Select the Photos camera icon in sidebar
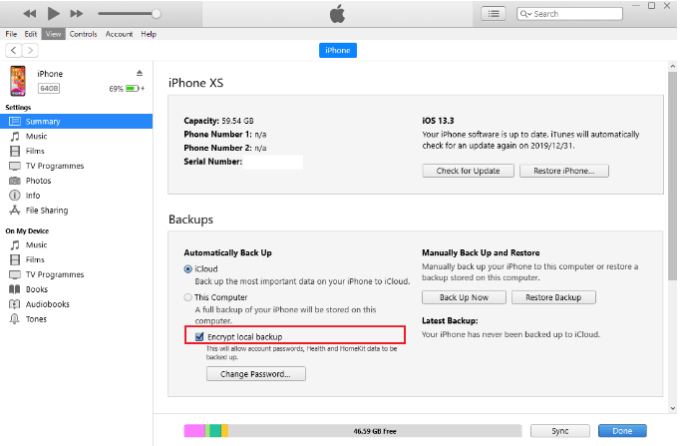The width and height of the screenshot is (680, 446). click(x=15, y=181)
